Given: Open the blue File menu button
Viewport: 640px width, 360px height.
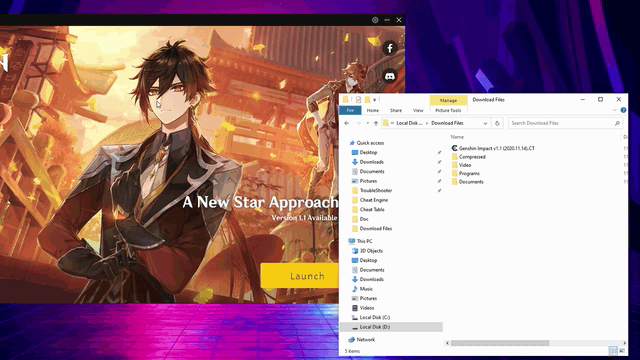Looking at the screenshot, I should click(x=350, y=110).
